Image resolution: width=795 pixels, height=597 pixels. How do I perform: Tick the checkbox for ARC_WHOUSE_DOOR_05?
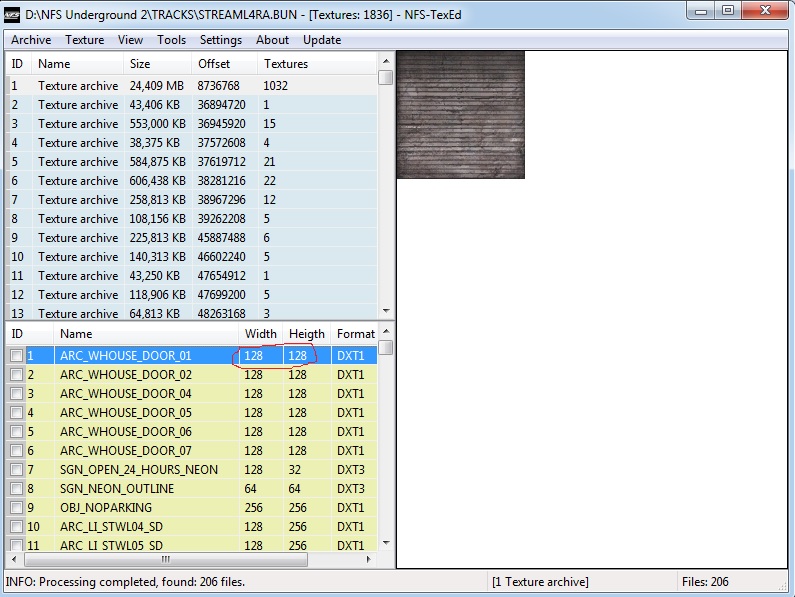17,413
